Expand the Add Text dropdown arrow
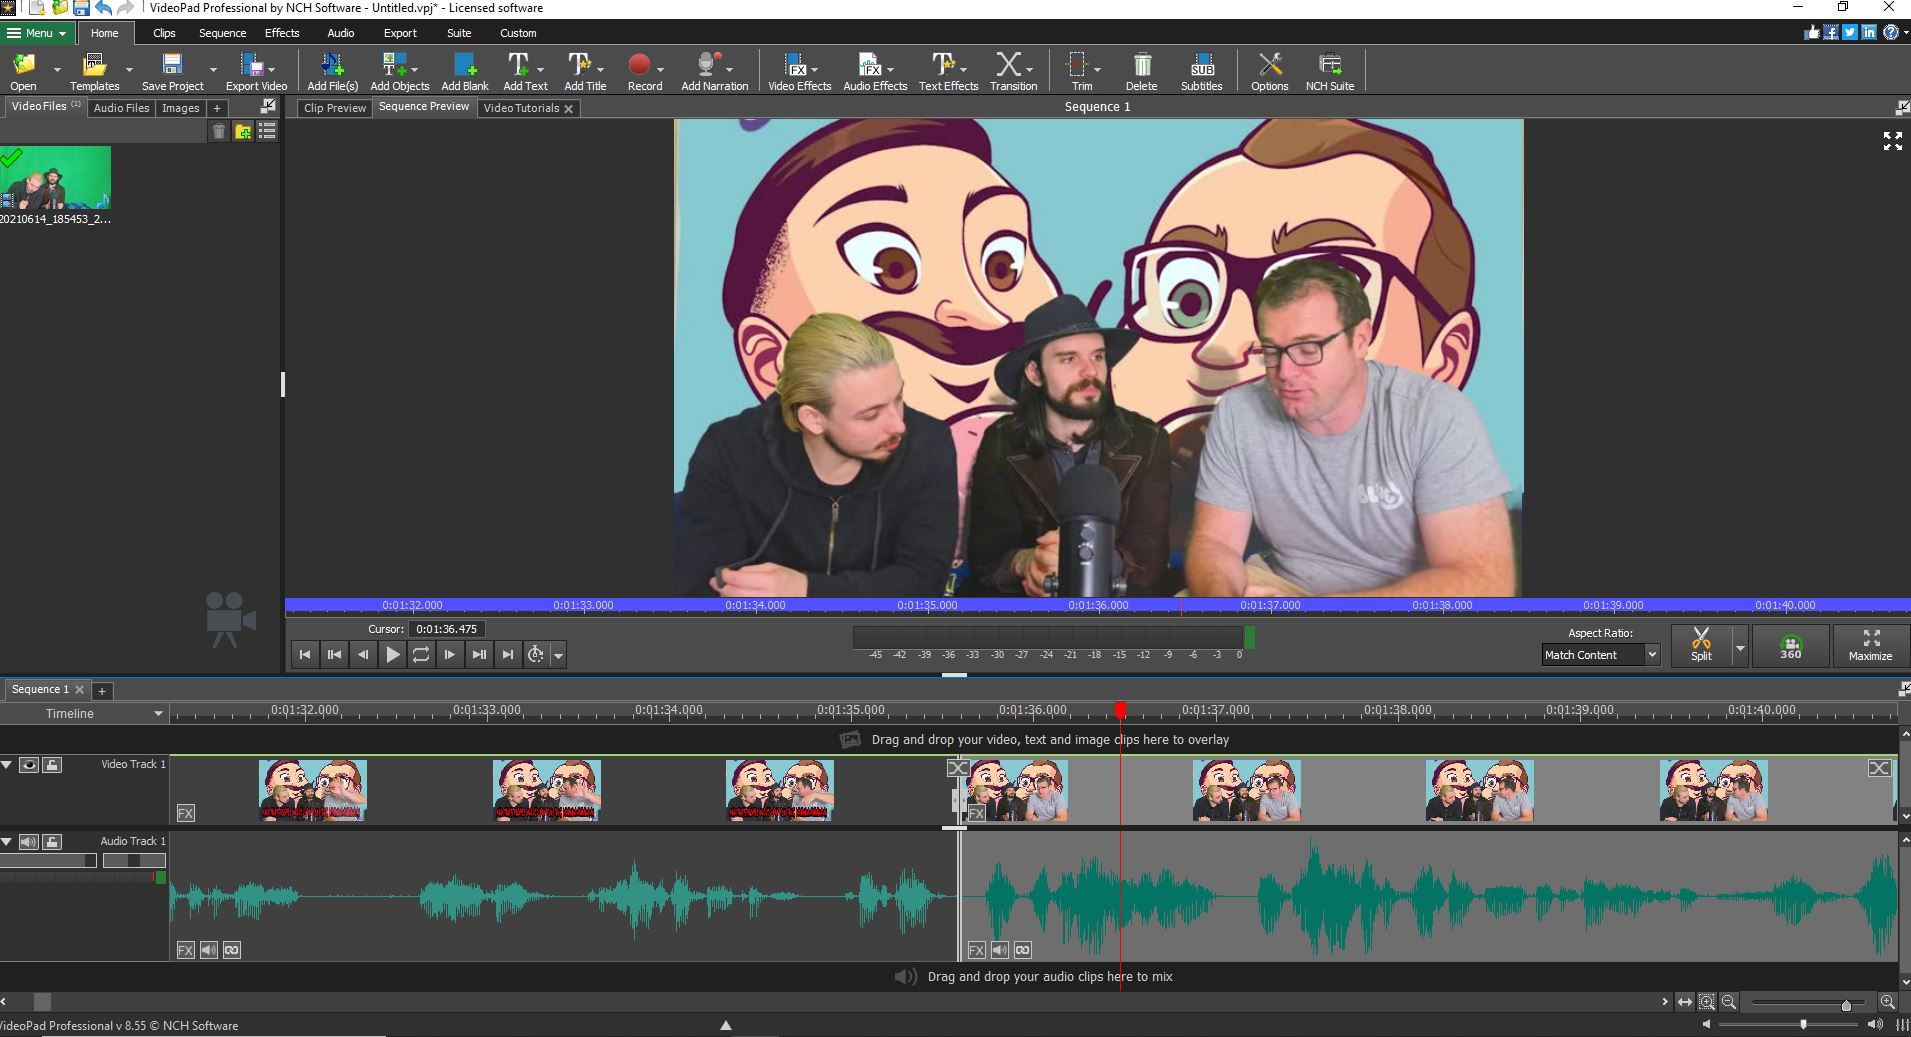This screenshot has height=1037, width=1911. coord(541,70)
